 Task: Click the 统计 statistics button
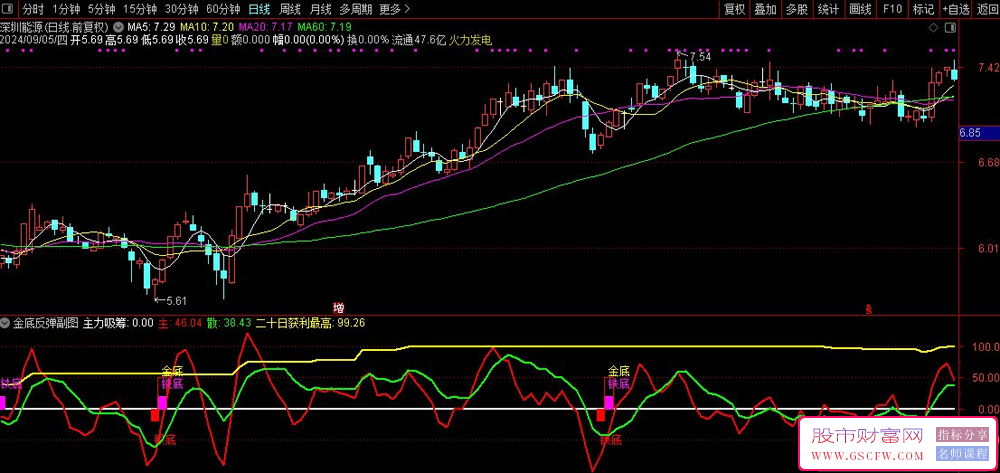[x=828, y=9]
